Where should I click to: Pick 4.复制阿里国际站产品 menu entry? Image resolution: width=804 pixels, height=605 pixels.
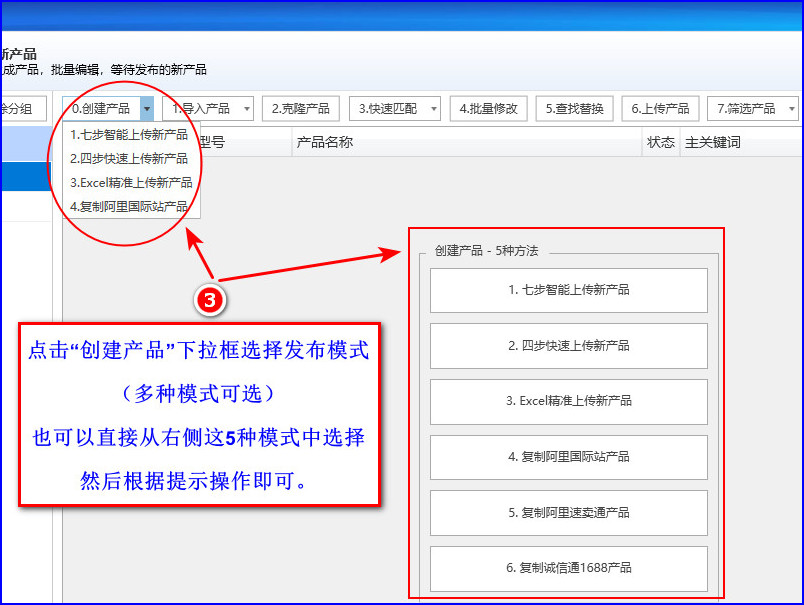pyautogui.click(x=131, y=207)
